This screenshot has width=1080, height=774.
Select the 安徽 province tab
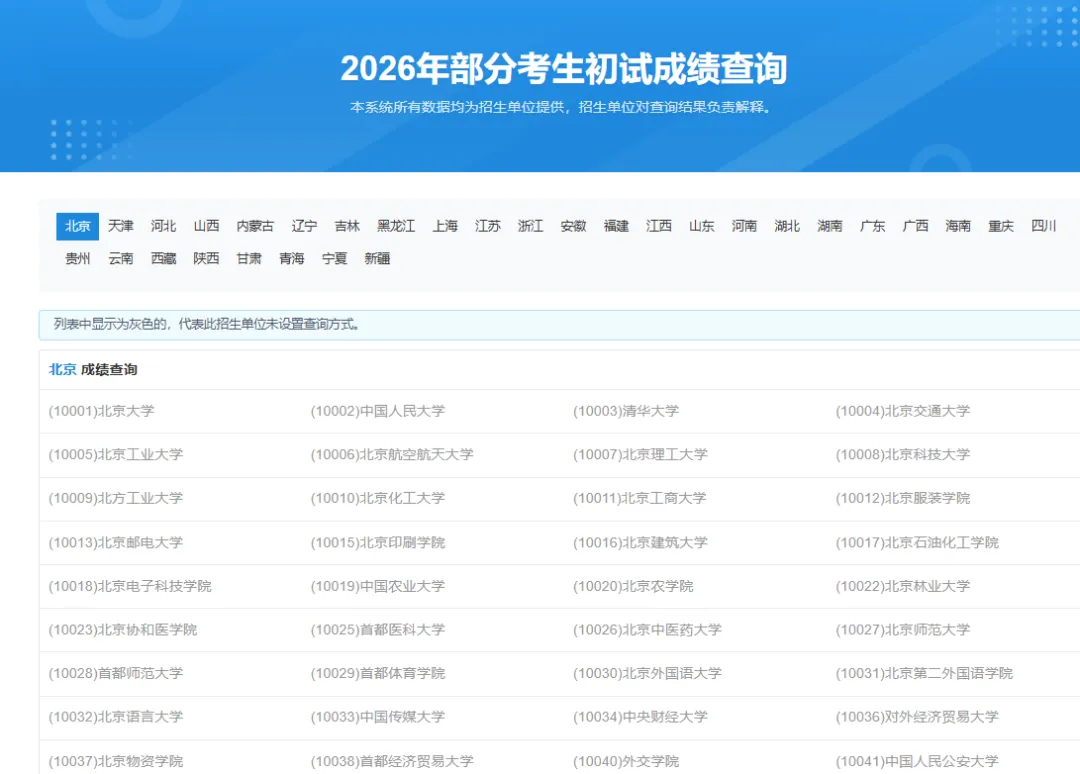click(573, 226)
